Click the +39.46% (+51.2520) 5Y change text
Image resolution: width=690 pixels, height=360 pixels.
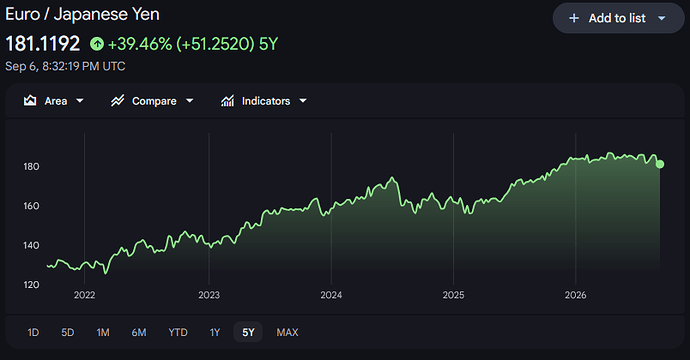click(193, 44)
